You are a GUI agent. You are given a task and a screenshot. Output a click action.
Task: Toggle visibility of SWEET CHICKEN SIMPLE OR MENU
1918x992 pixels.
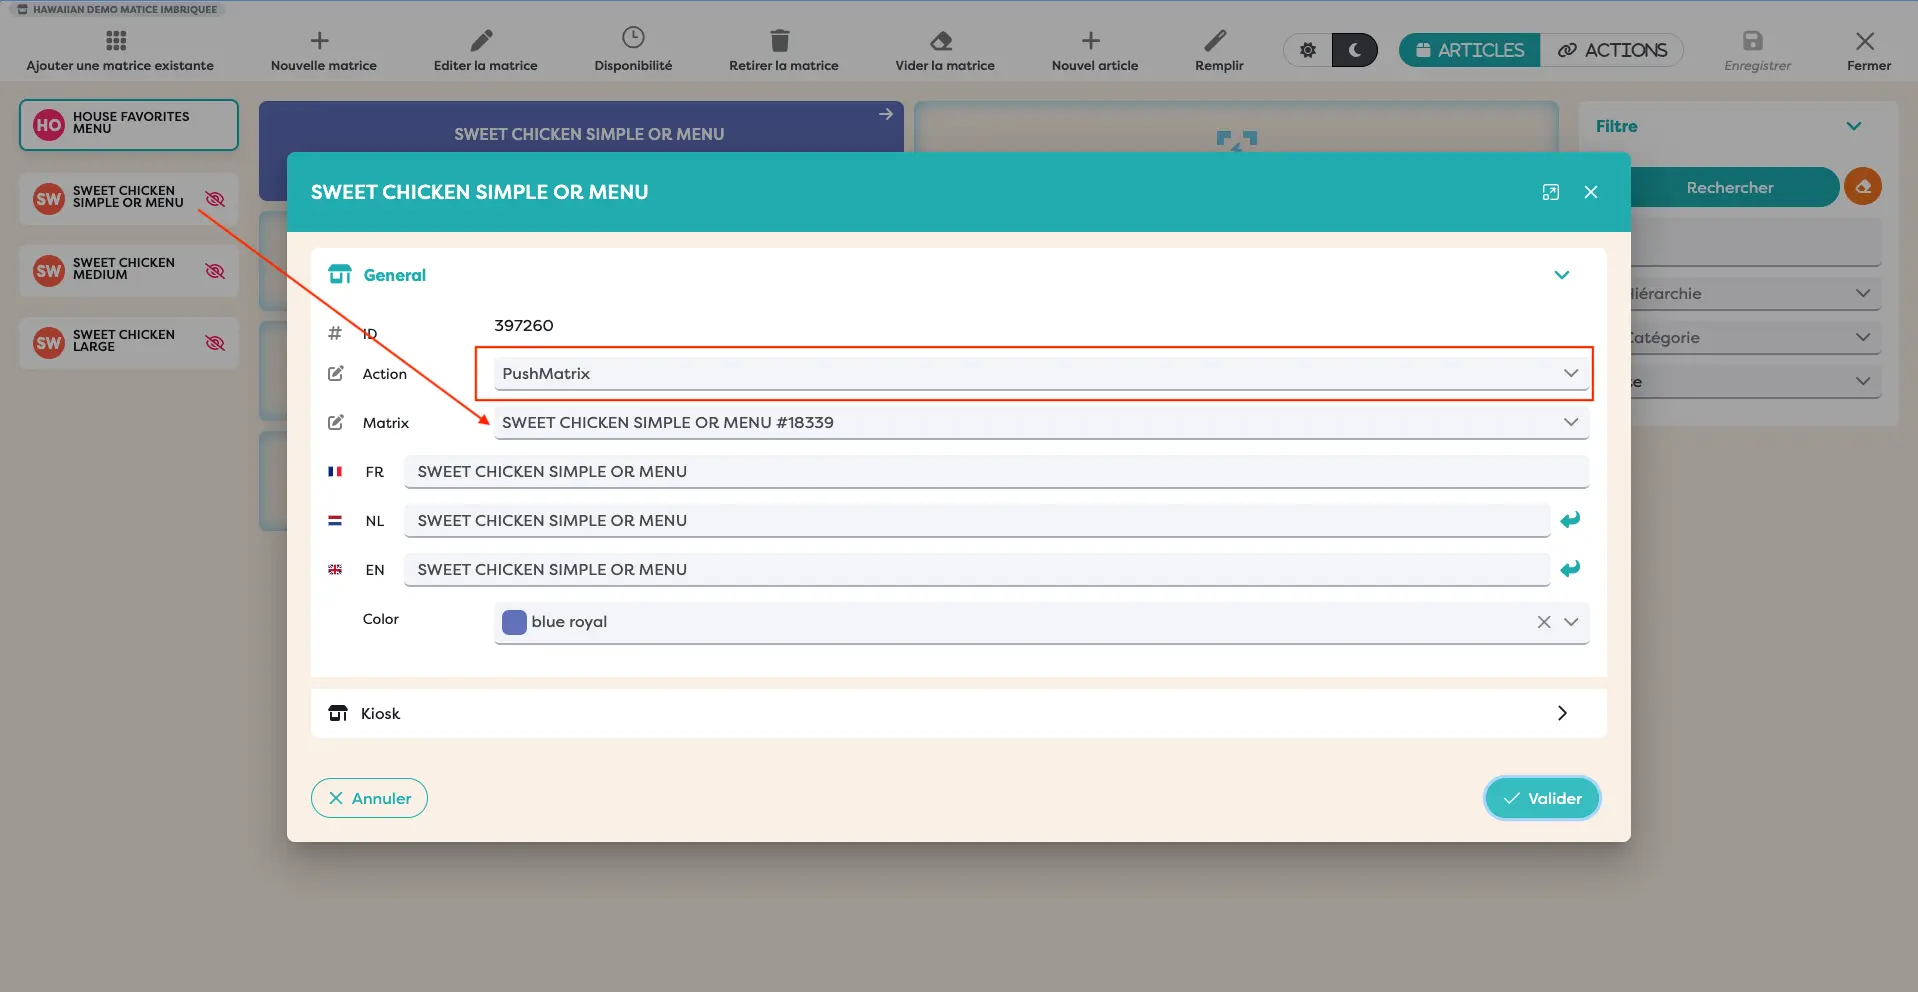[x=215, y=199]
